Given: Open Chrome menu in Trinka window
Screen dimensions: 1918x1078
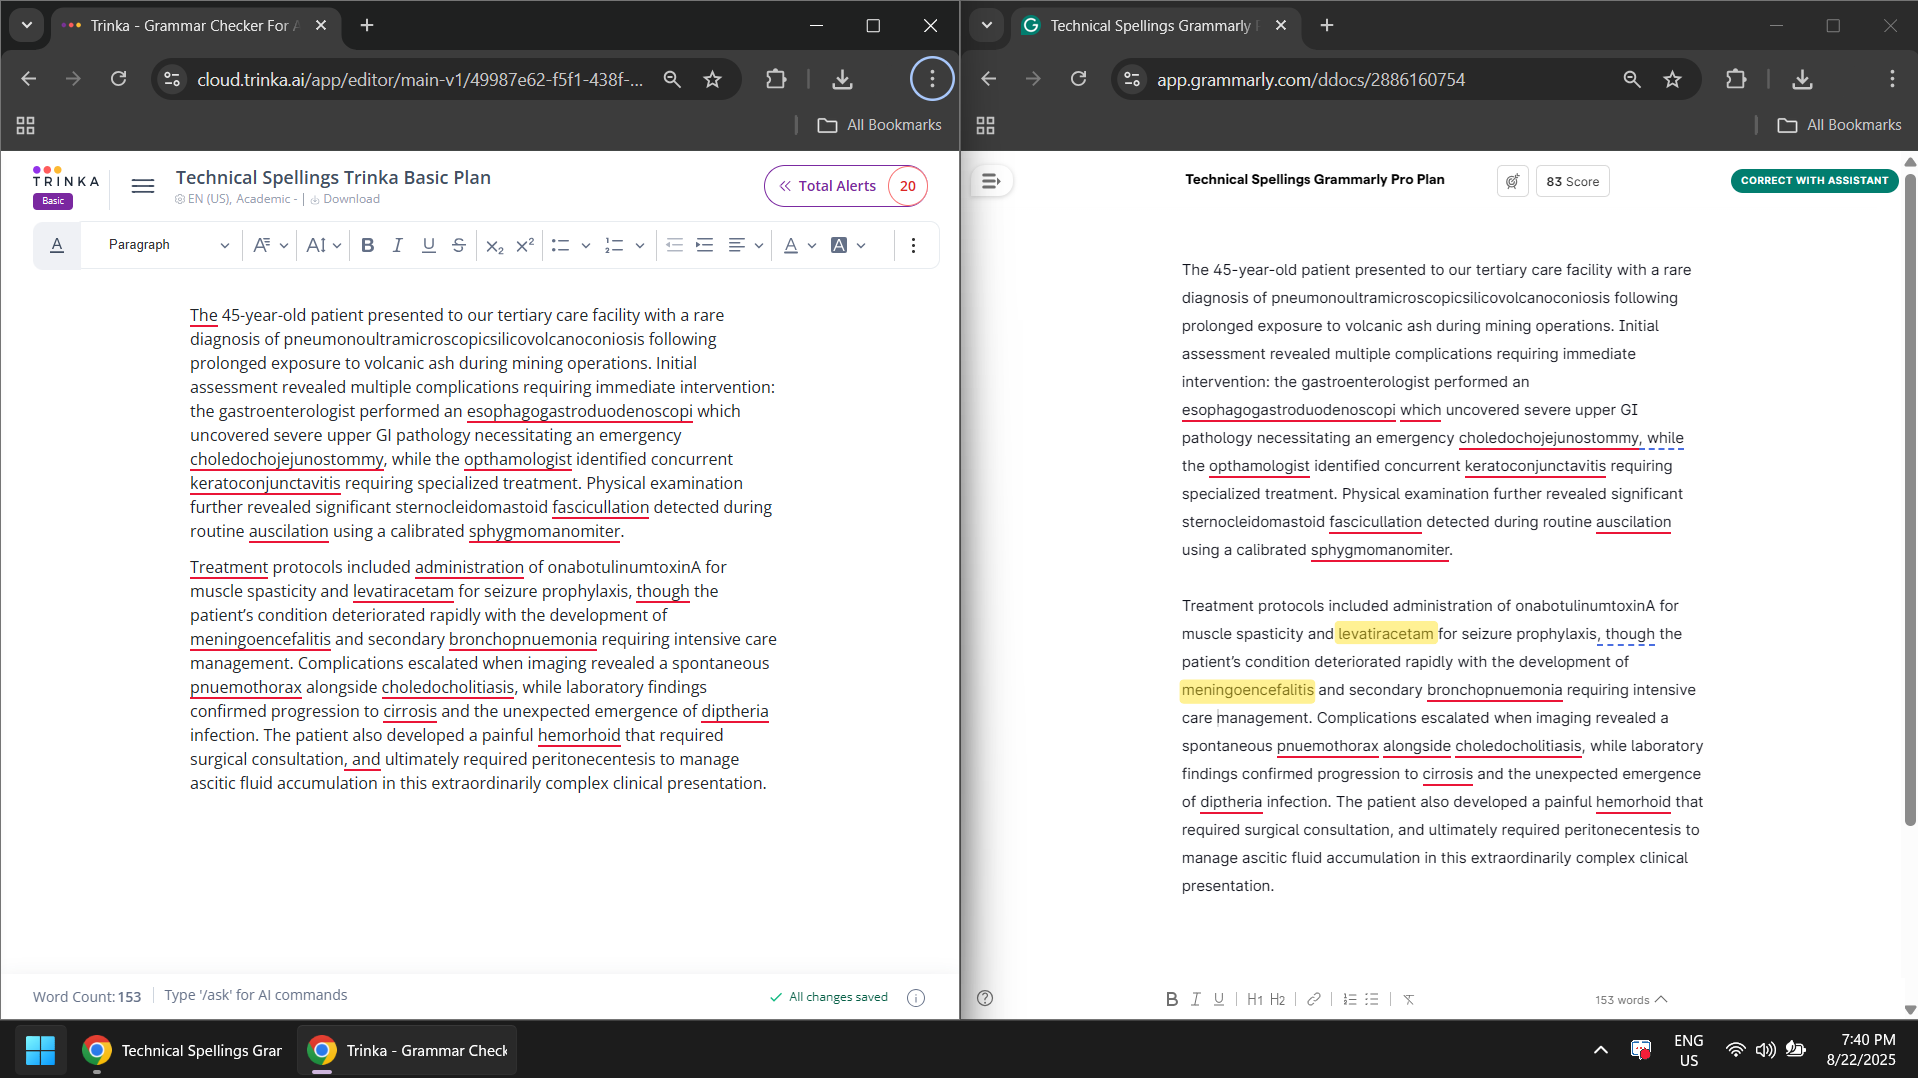Looking at the screenshot, I should click(x=932, y=79).
